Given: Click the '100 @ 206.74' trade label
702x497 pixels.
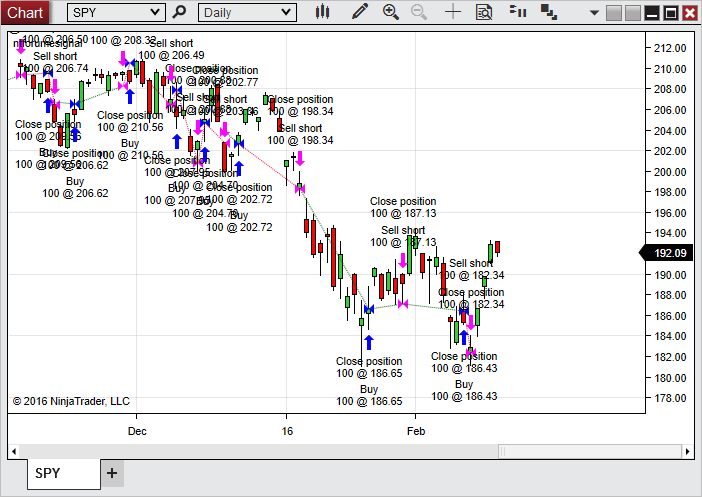Looking at the screenshot, I should click(x=56, y=68).
